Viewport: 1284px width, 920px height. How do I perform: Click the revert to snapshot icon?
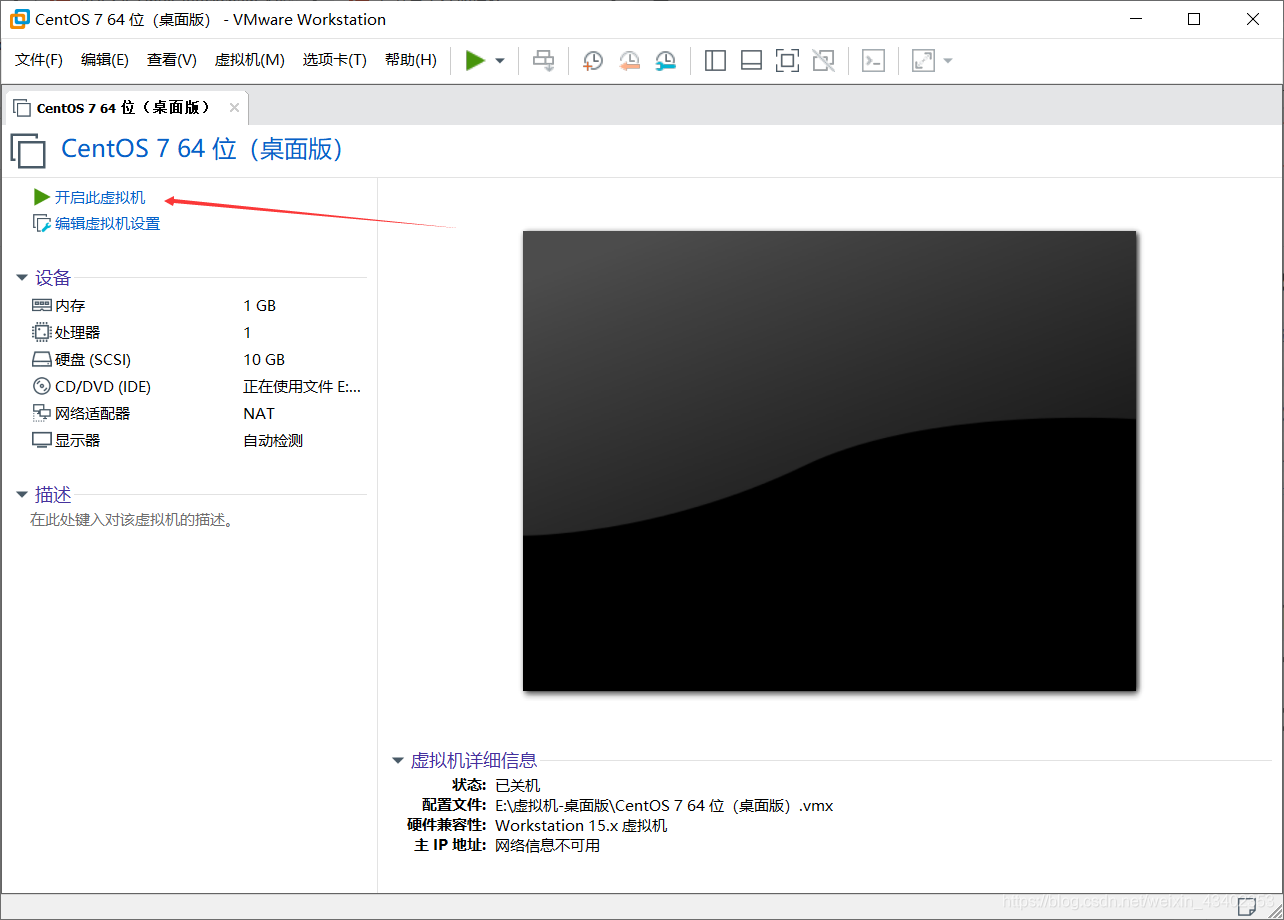point(629,61)
